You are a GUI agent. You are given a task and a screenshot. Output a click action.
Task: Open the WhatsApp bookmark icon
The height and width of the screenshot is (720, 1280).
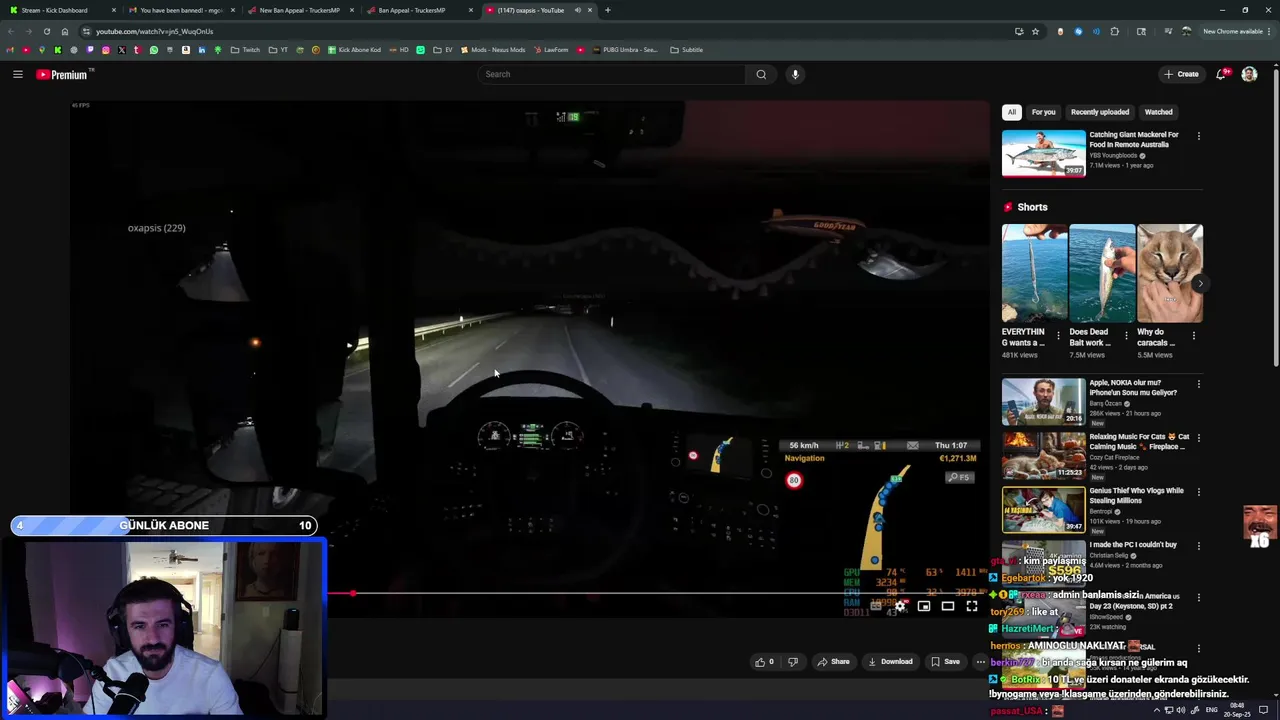point(154,50)
